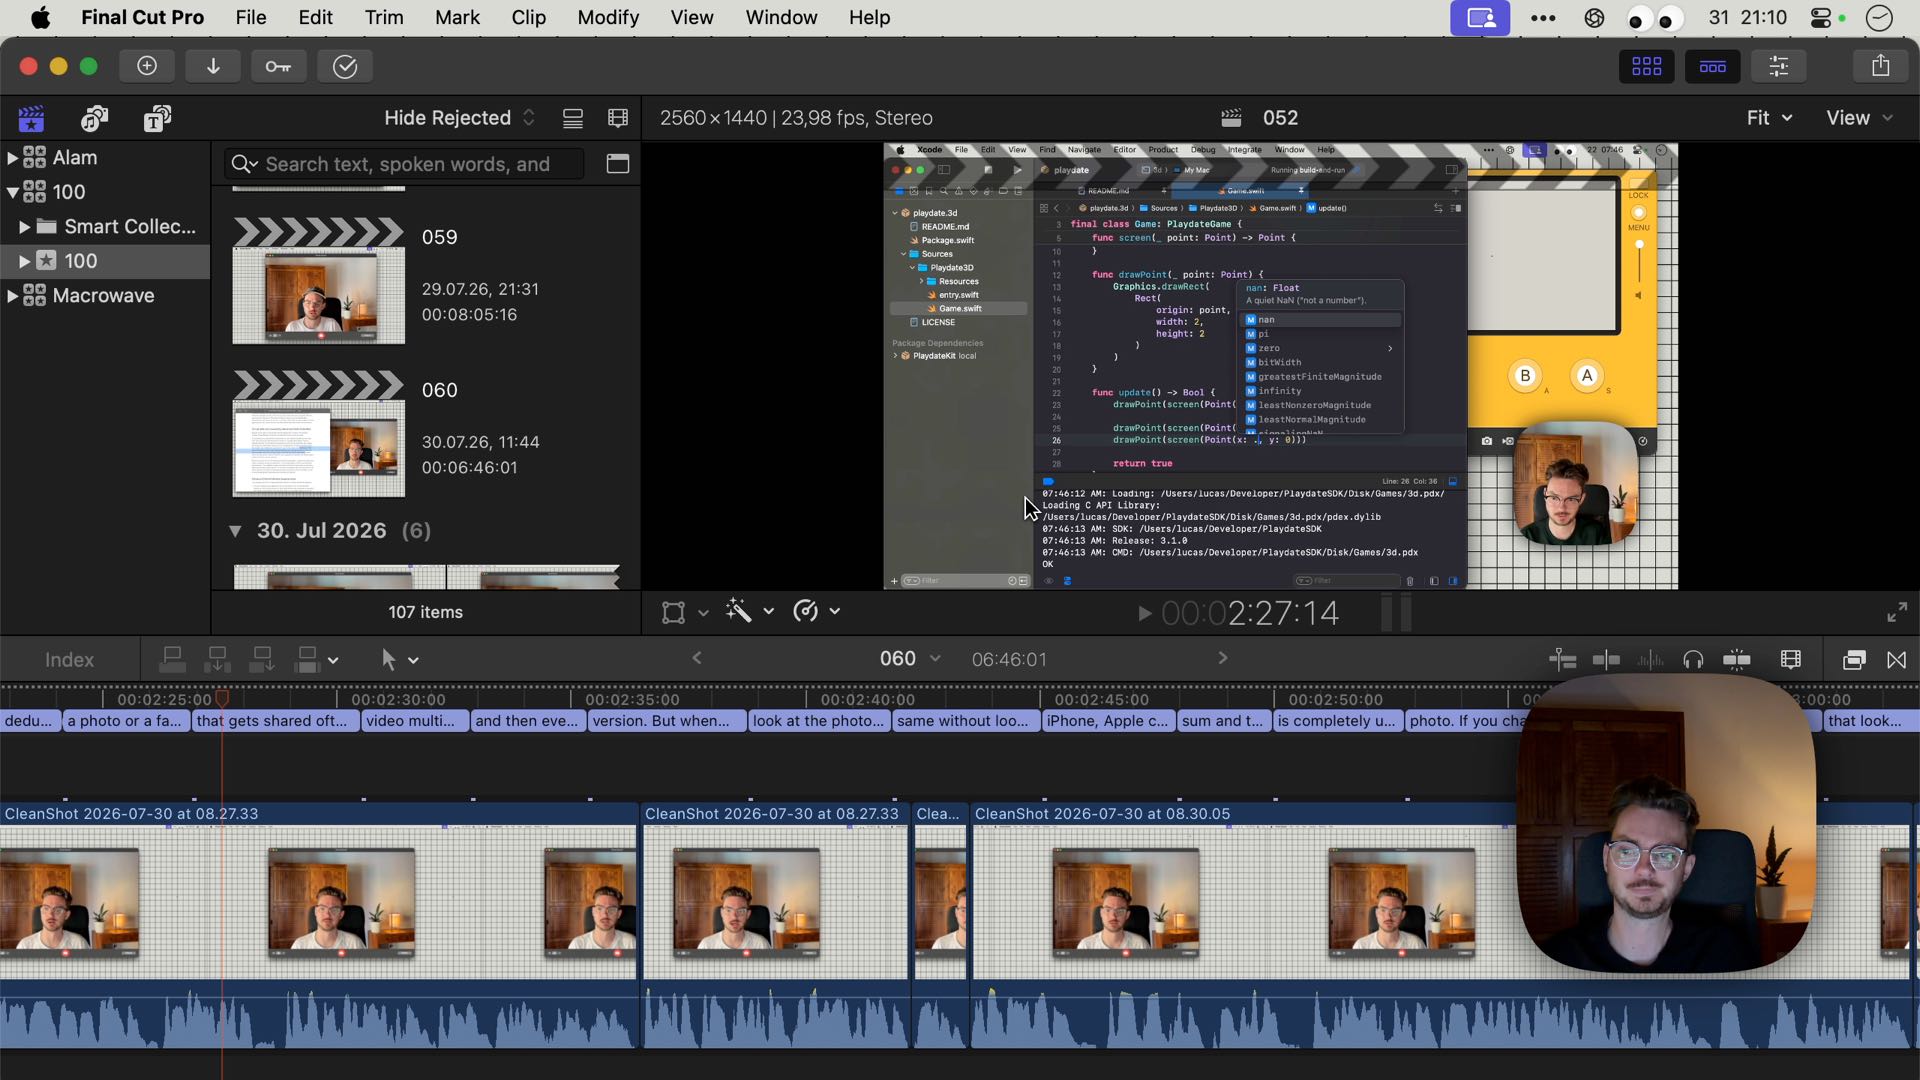Open Background Tasks checkmark icon
The width and height of the screenshot is (1920, 1080).
(345, 66)
